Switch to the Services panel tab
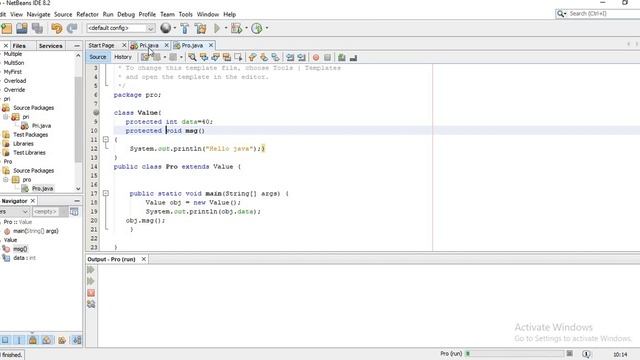The image size is (640, 360). [51, 46]
